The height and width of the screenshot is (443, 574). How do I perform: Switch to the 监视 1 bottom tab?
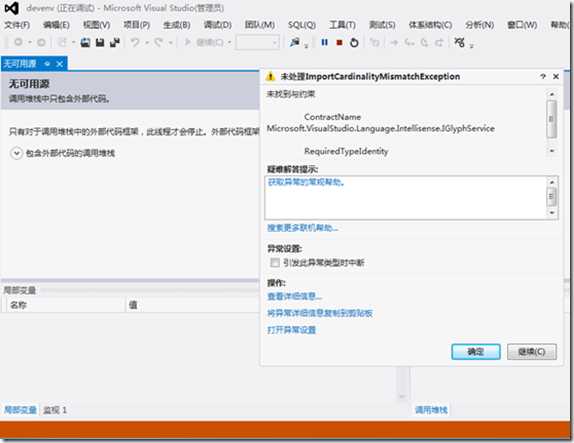[55, 410]
